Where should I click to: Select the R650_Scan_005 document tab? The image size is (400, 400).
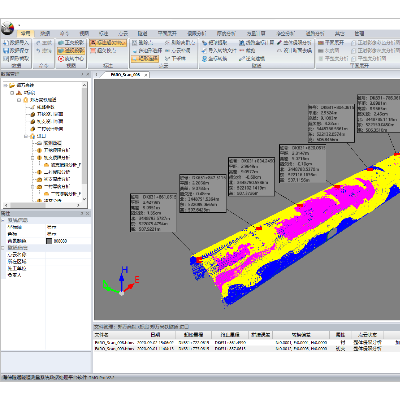(x=125, y=75)
